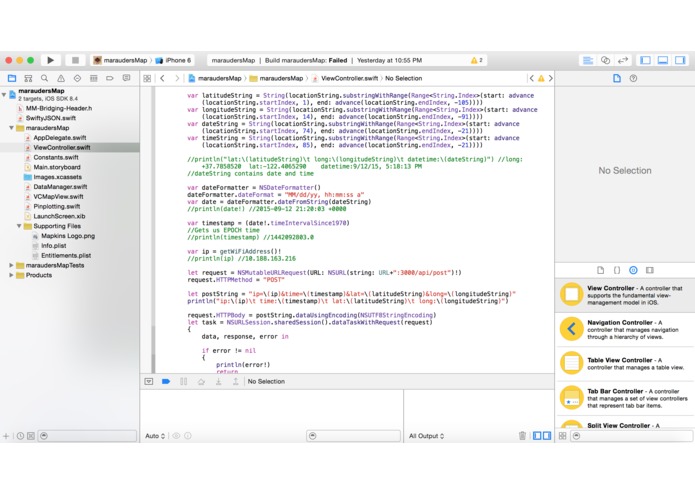
Task: Select the View Controller object
Action: coord(625,295)
